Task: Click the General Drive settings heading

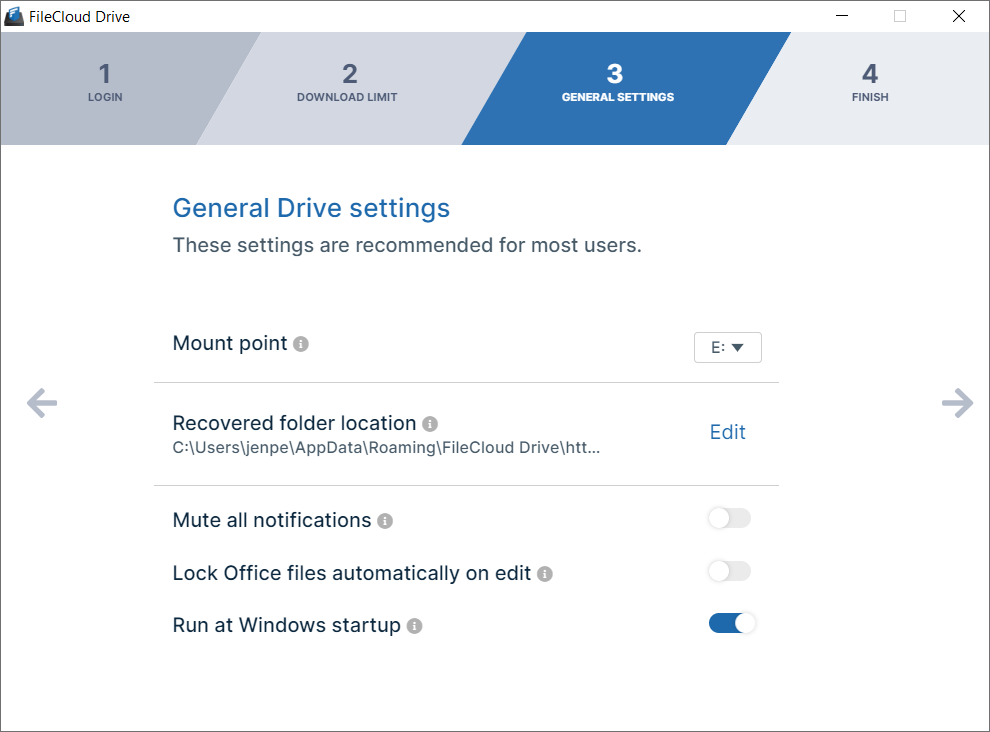Action: 311,208
